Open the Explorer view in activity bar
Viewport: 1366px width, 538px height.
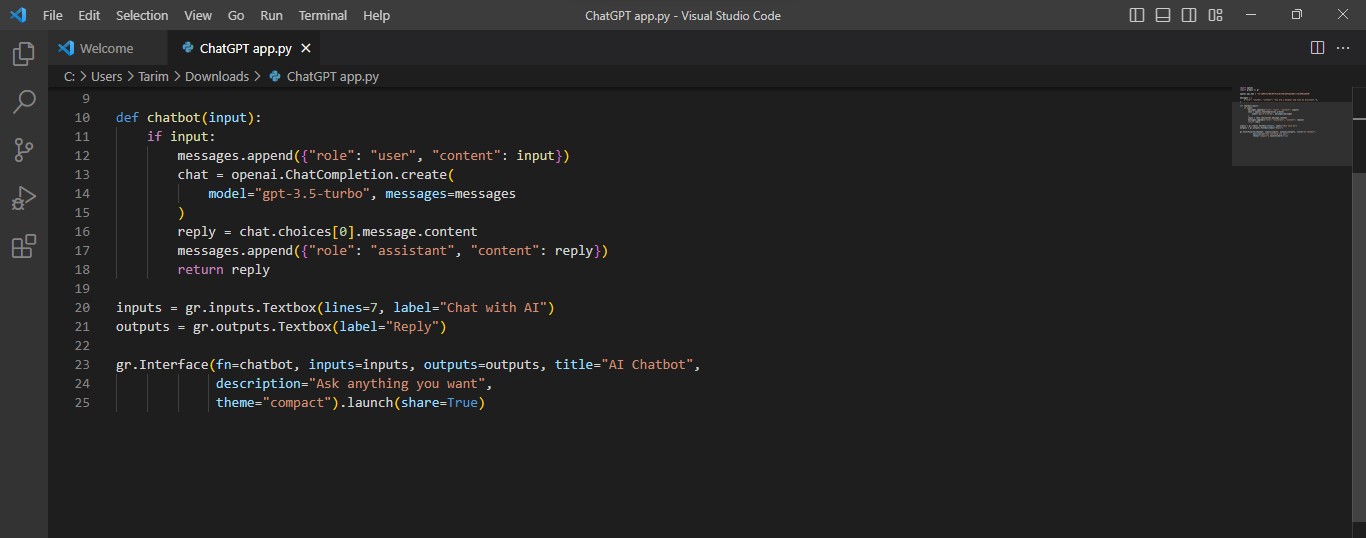24,54
